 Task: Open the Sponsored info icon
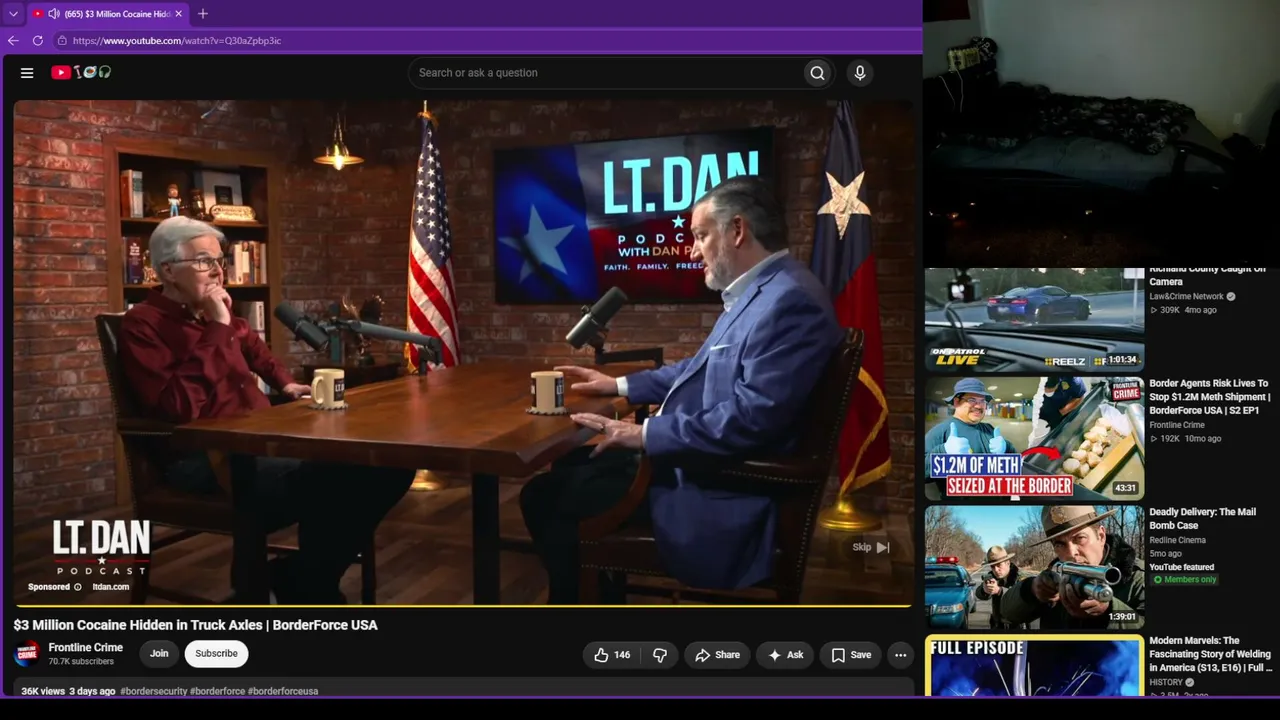78,587
